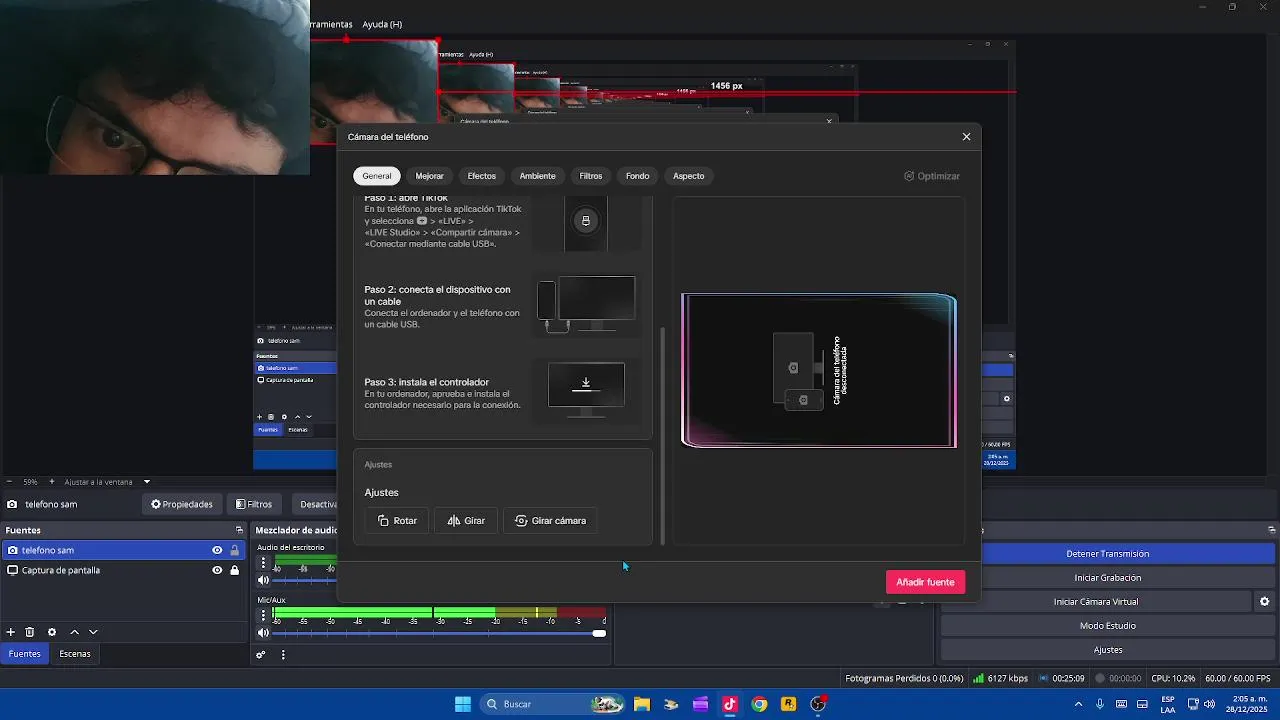Open advanced audio properties gears icon
The width and height of the screenshot is (1280, 720).
(x=261, y=655)
